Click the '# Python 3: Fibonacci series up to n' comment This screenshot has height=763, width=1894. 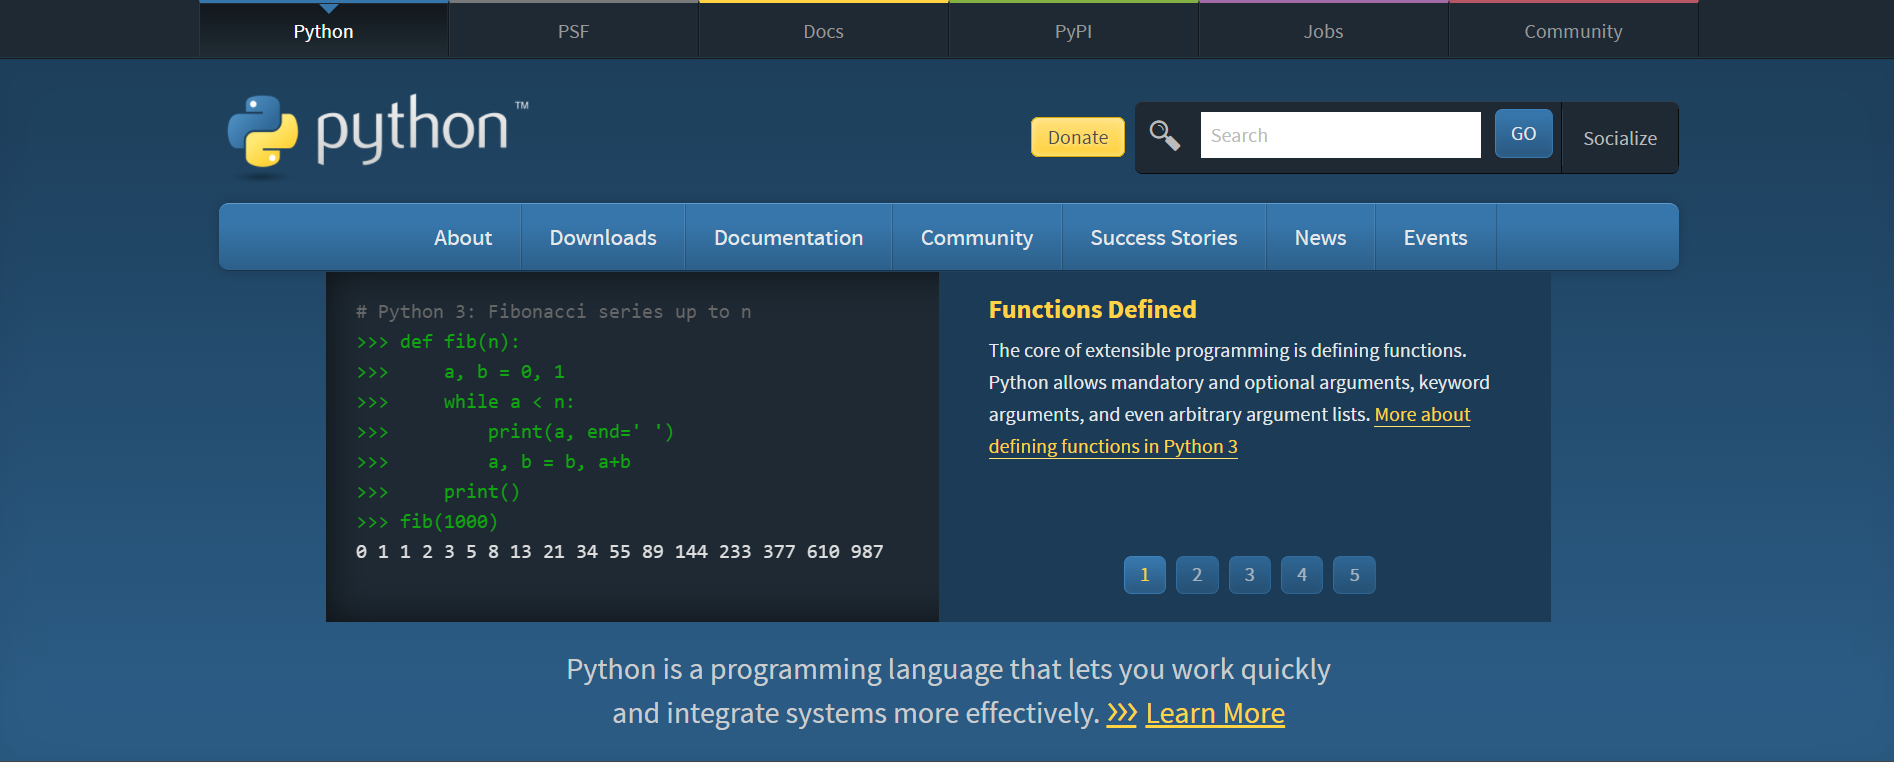(554, 312)
